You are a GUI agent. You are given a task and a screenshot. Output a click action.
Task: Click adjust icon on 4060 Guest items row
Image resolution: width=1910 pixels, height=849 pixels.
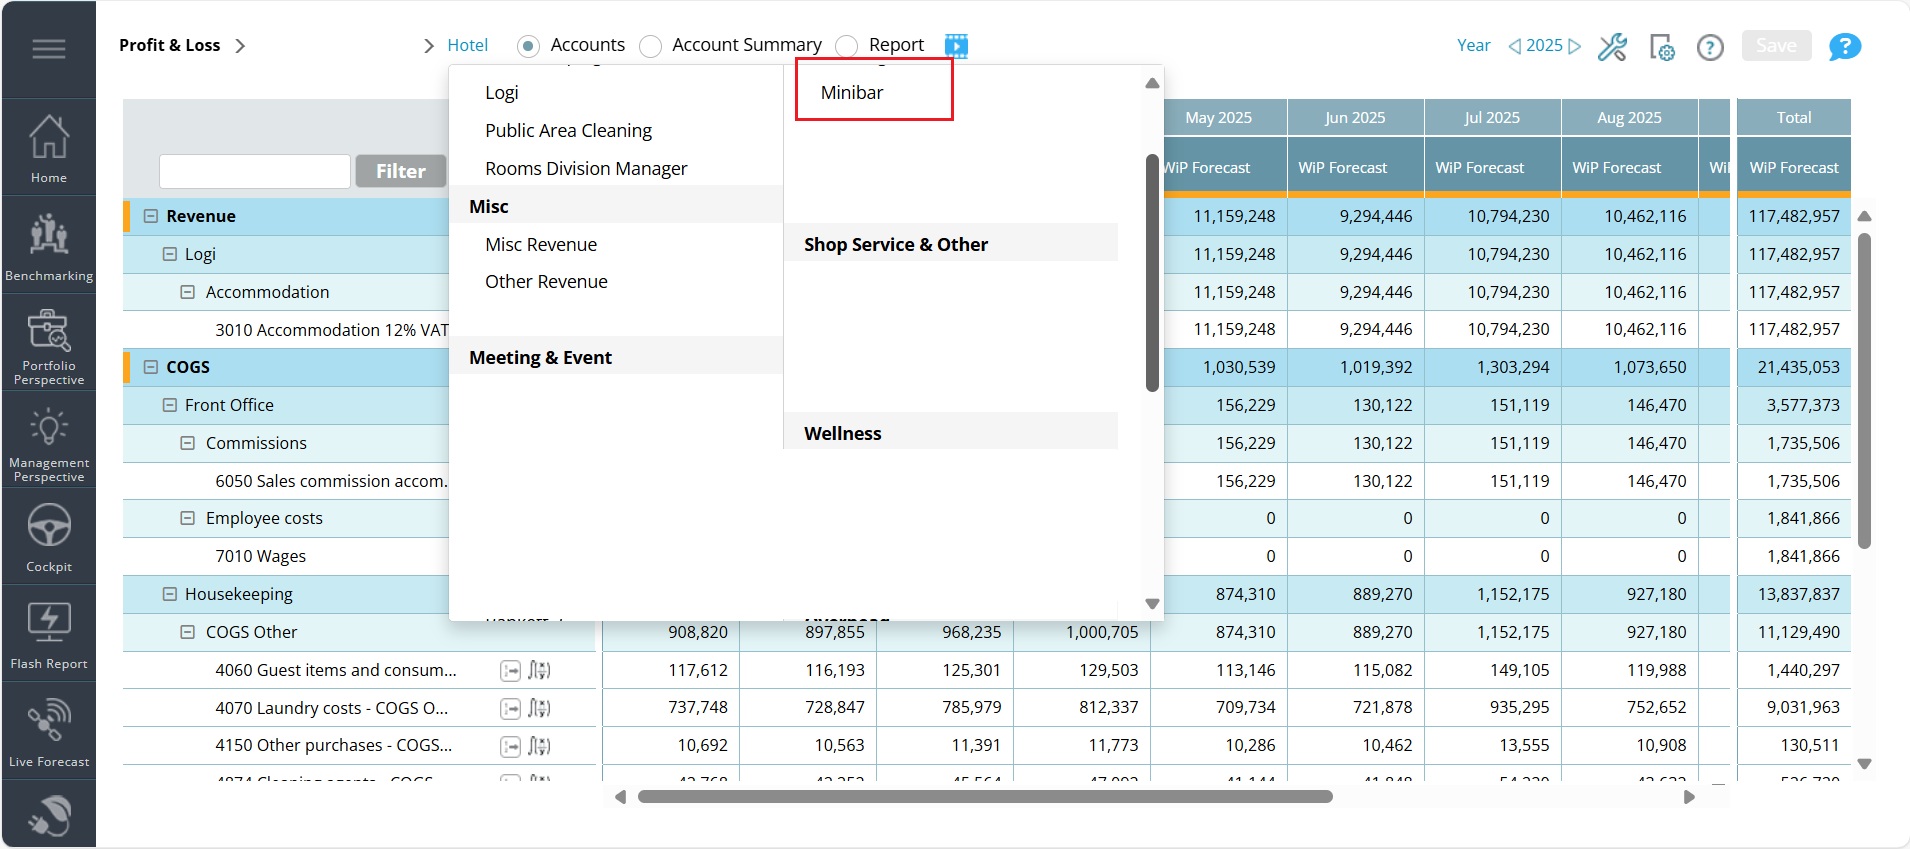click(x=539, y=671)
